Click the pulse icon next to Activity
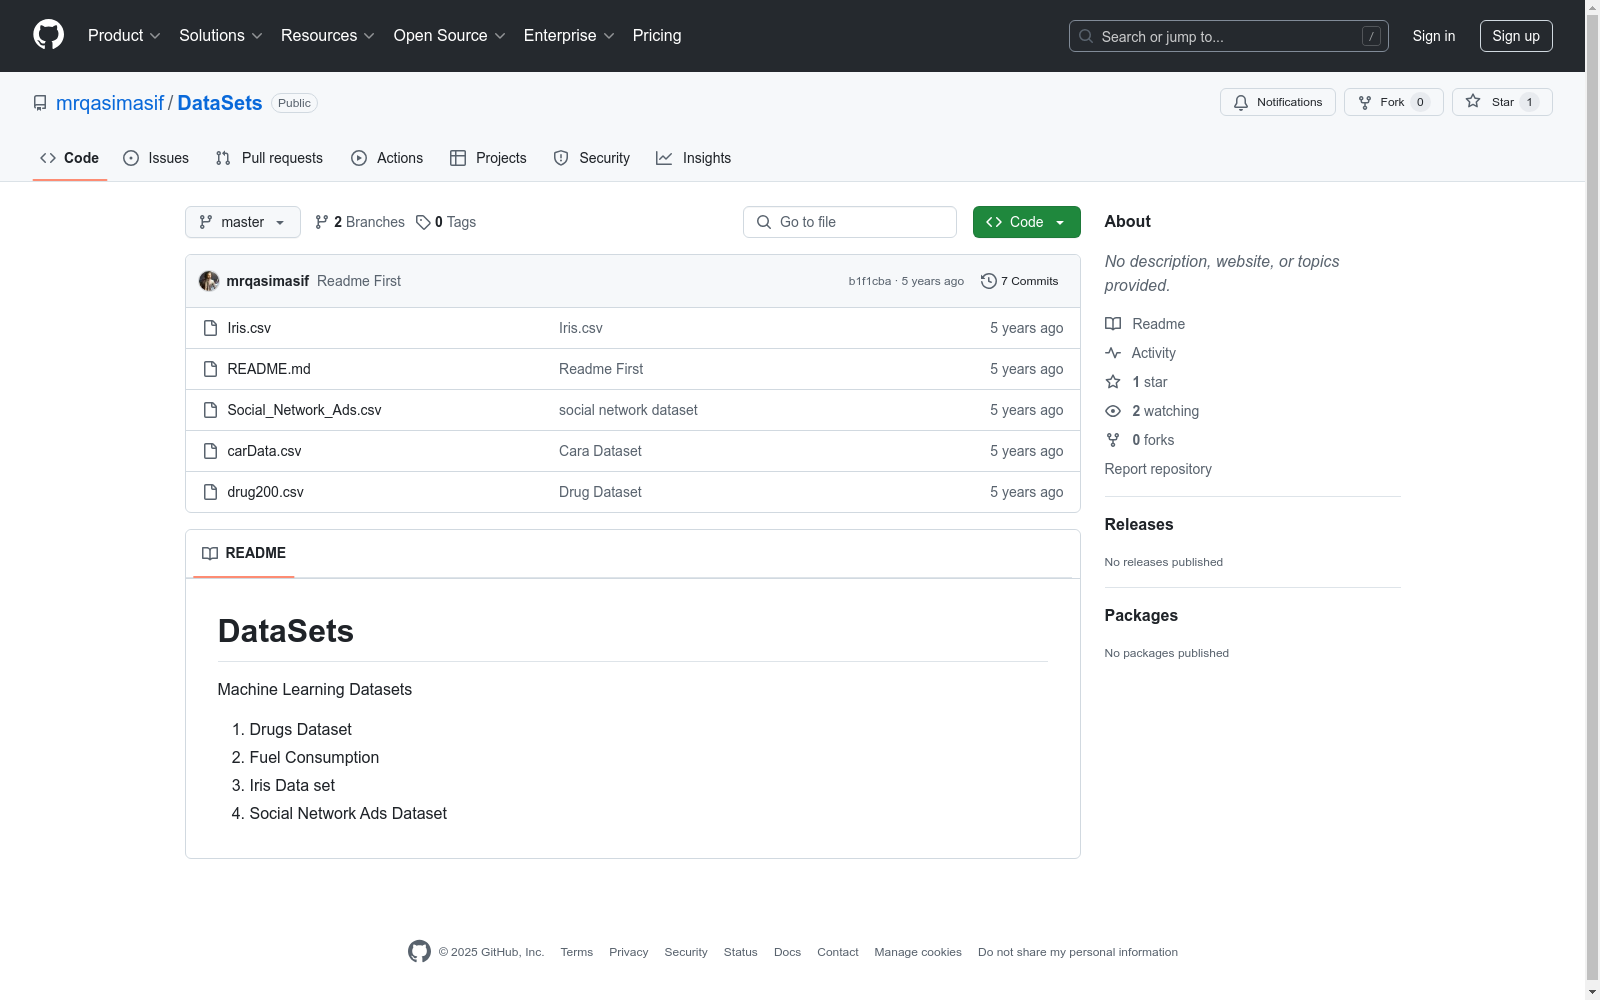This screenshot has height=1000, width=1600. 1113,353
